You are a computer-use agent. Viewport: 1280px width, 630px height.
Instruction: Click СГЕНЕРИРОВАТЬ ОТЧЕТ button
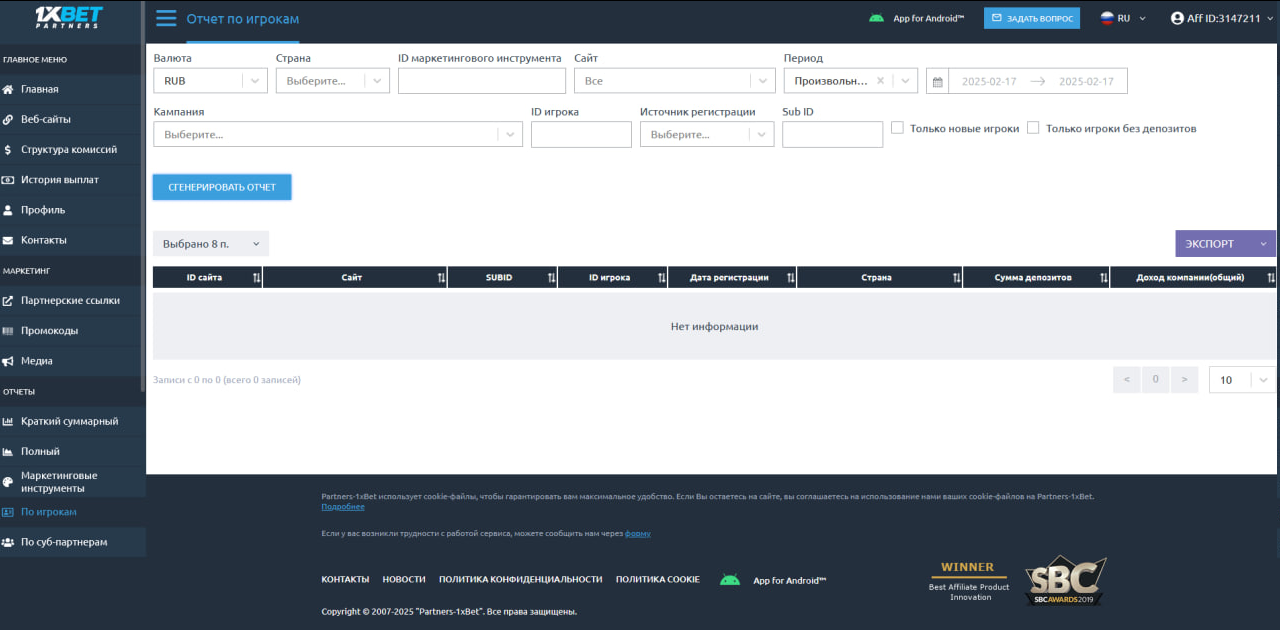[x=221, y=187]
